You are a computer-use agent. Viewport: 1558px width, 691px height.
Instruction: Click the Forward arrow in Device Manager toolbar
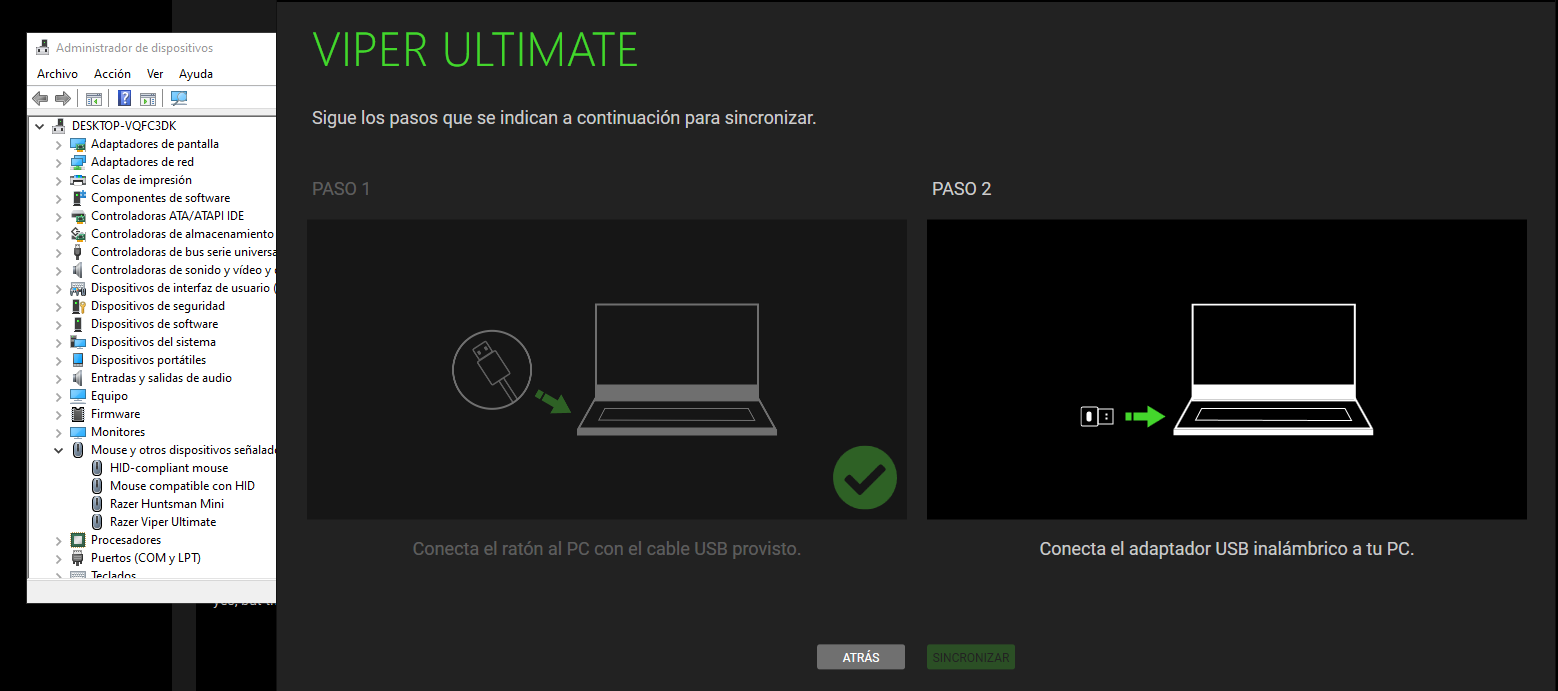point(62,98)
